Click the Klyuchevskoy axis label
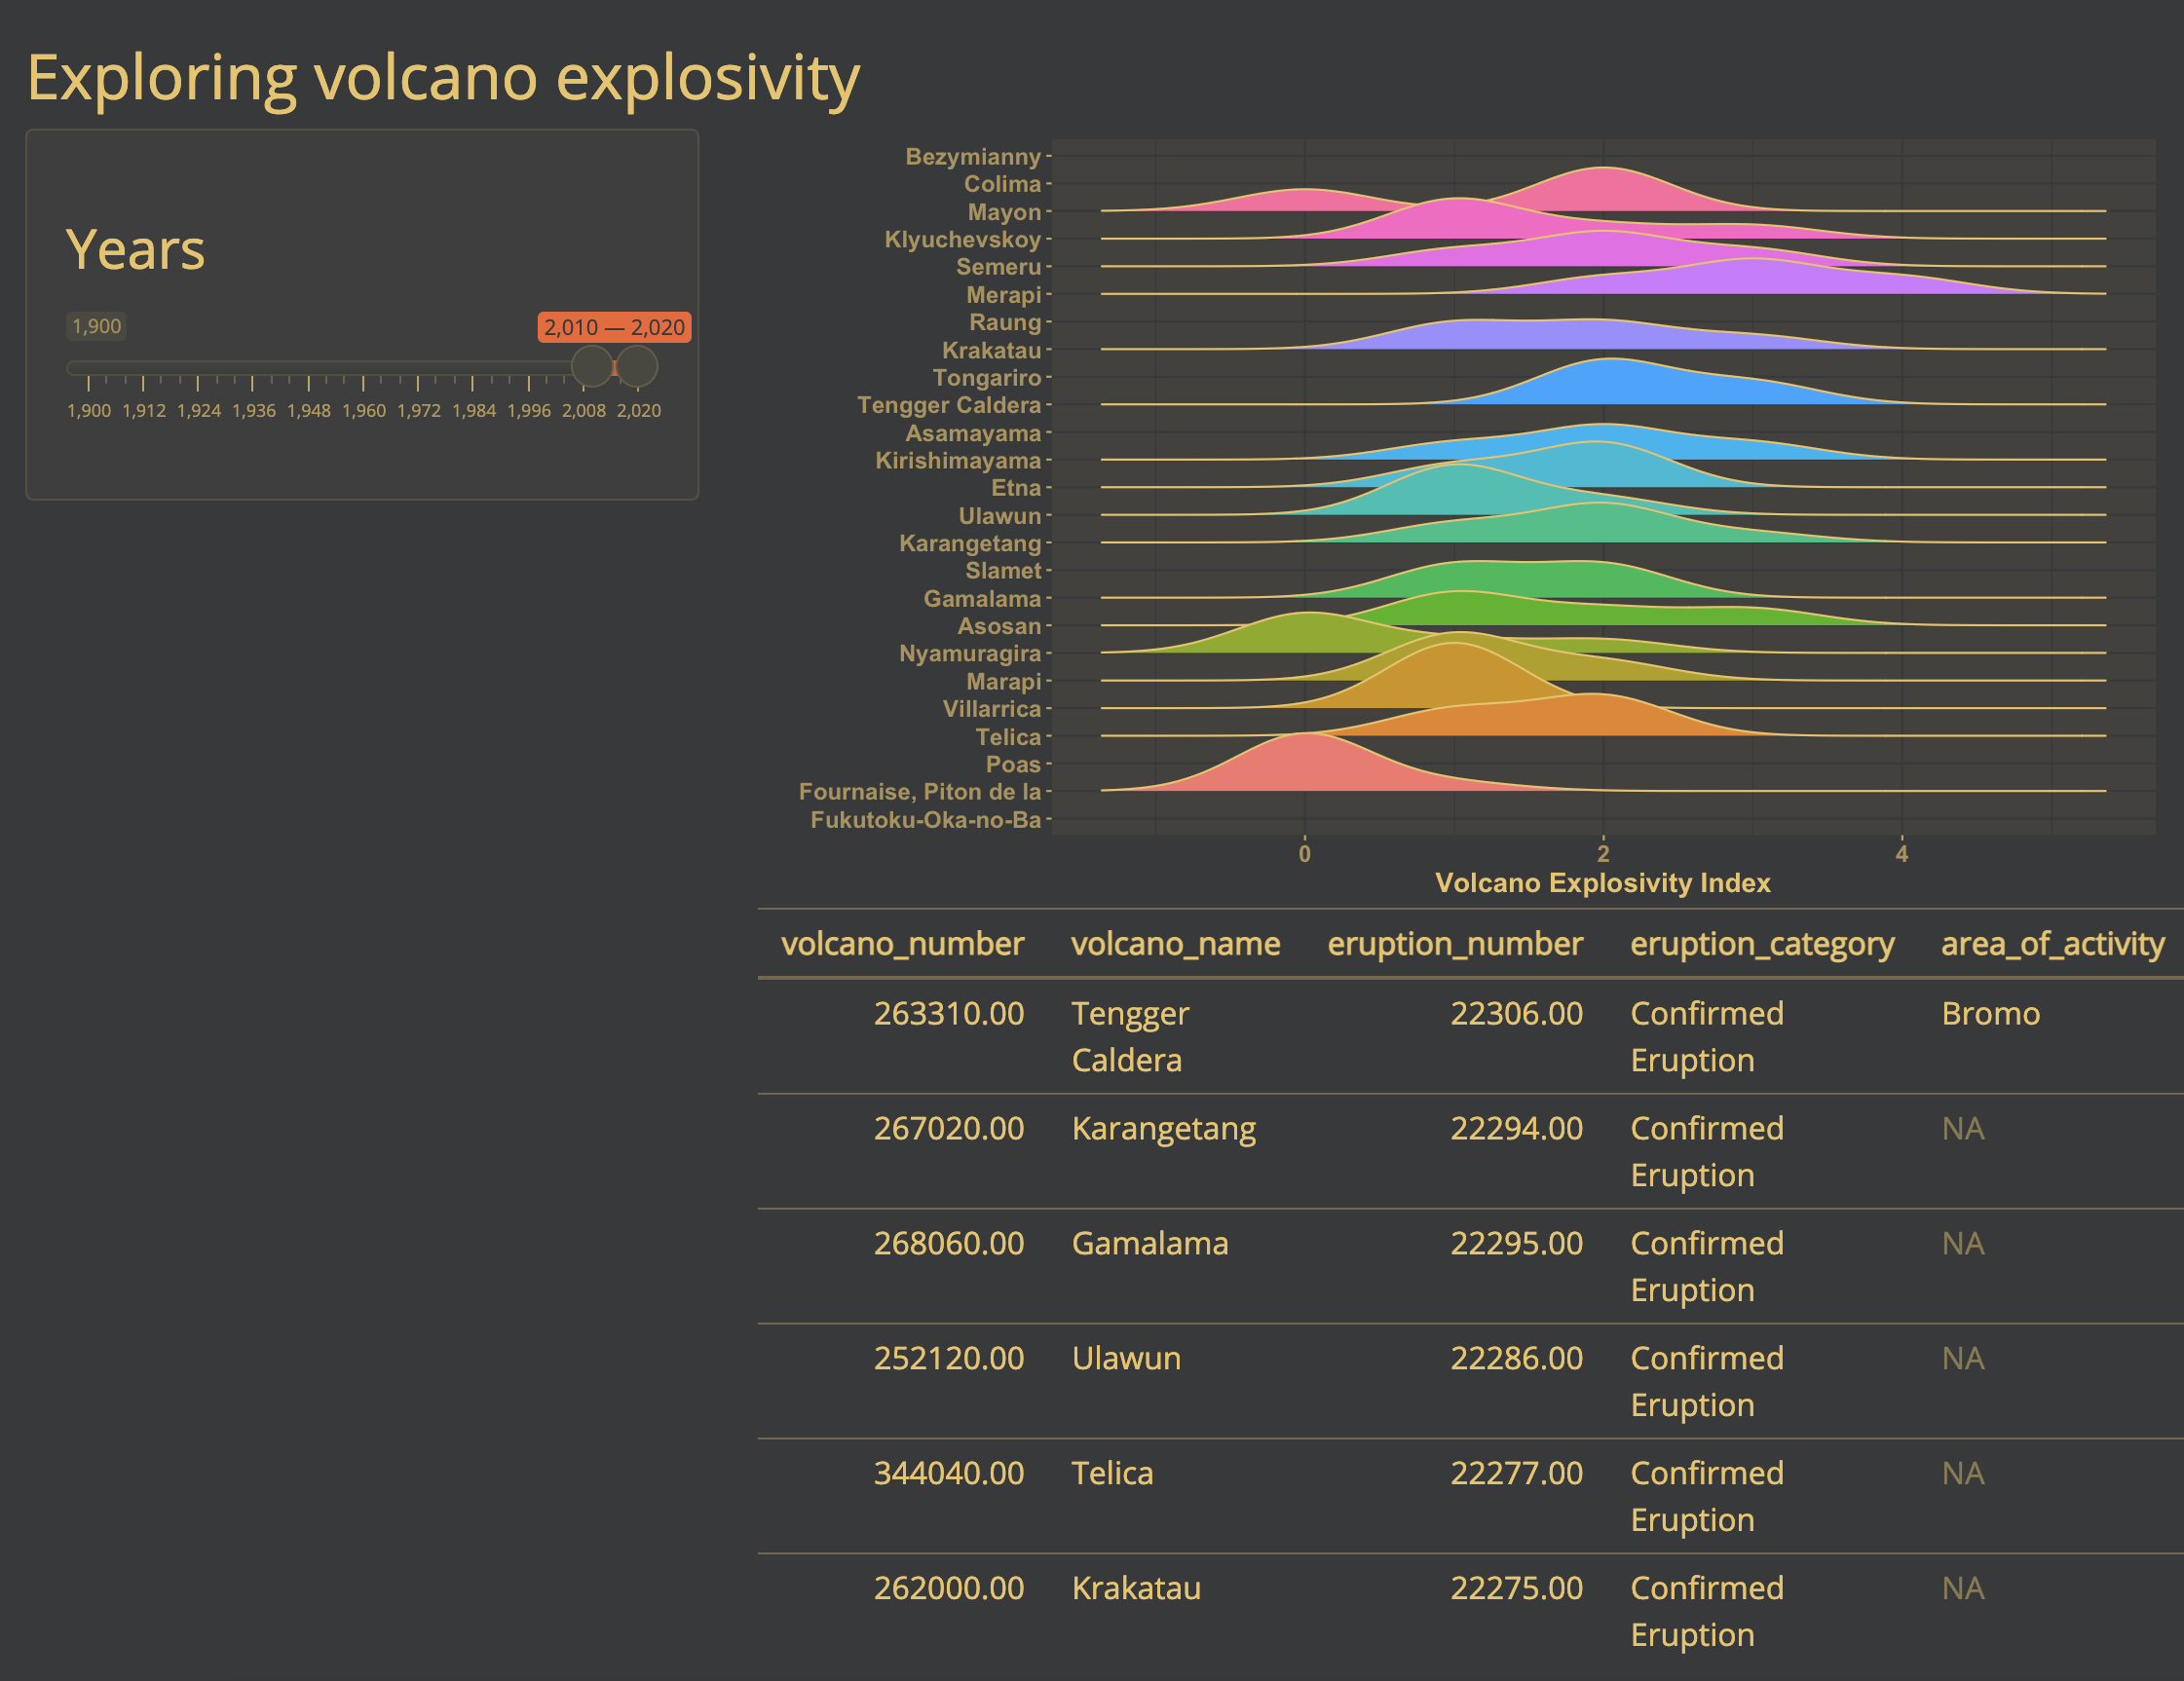 point(962,240)
